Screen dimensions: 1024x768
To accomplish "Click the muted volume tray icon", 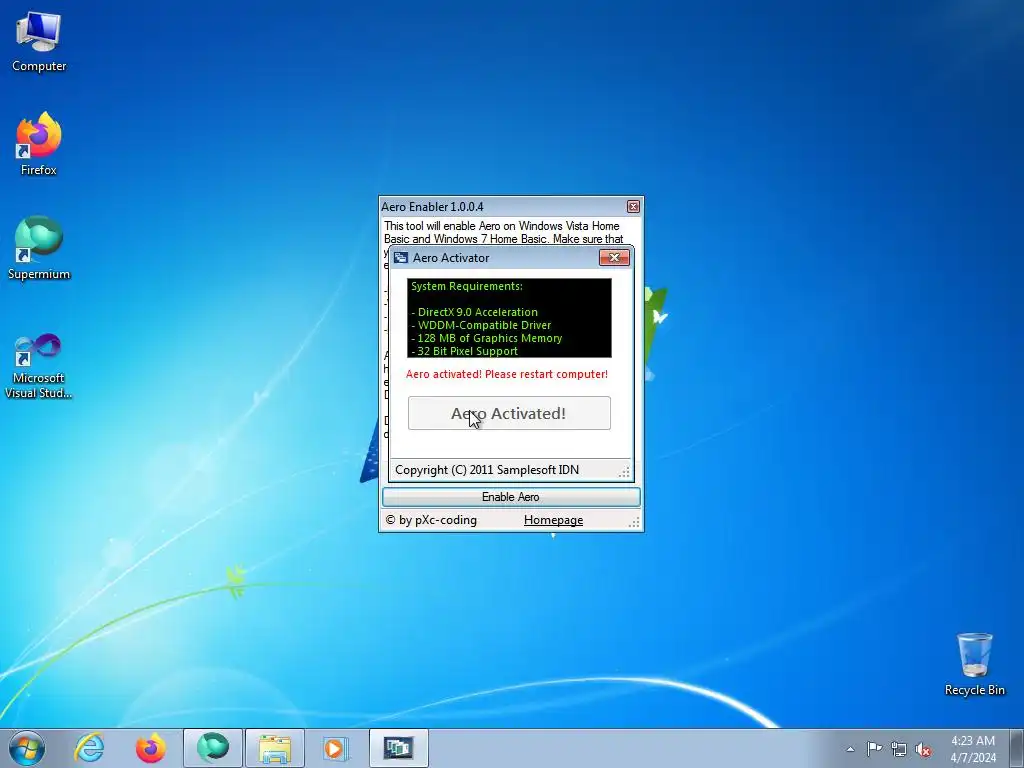I will [x=923, y=749].
